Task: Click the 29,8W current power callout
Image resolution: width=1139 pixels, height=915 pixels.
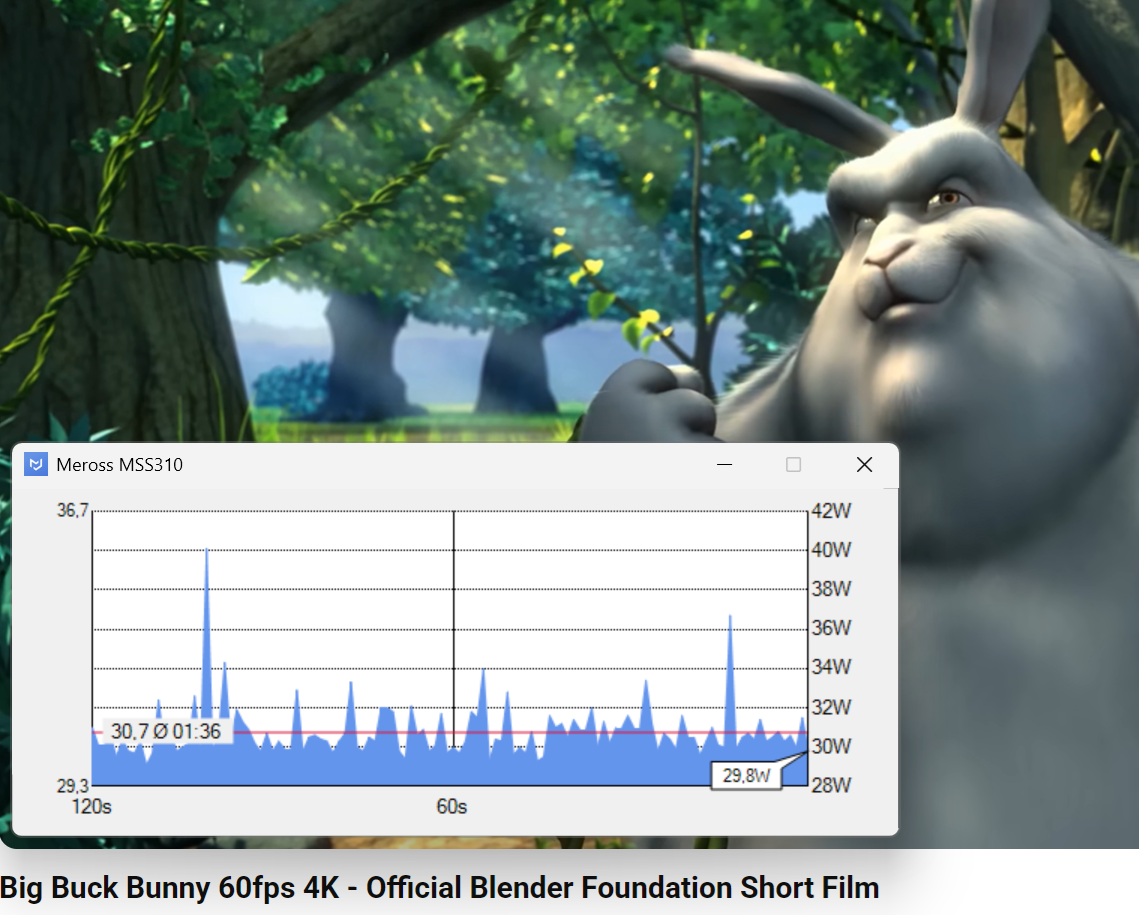Action: [x=746, y=776]
